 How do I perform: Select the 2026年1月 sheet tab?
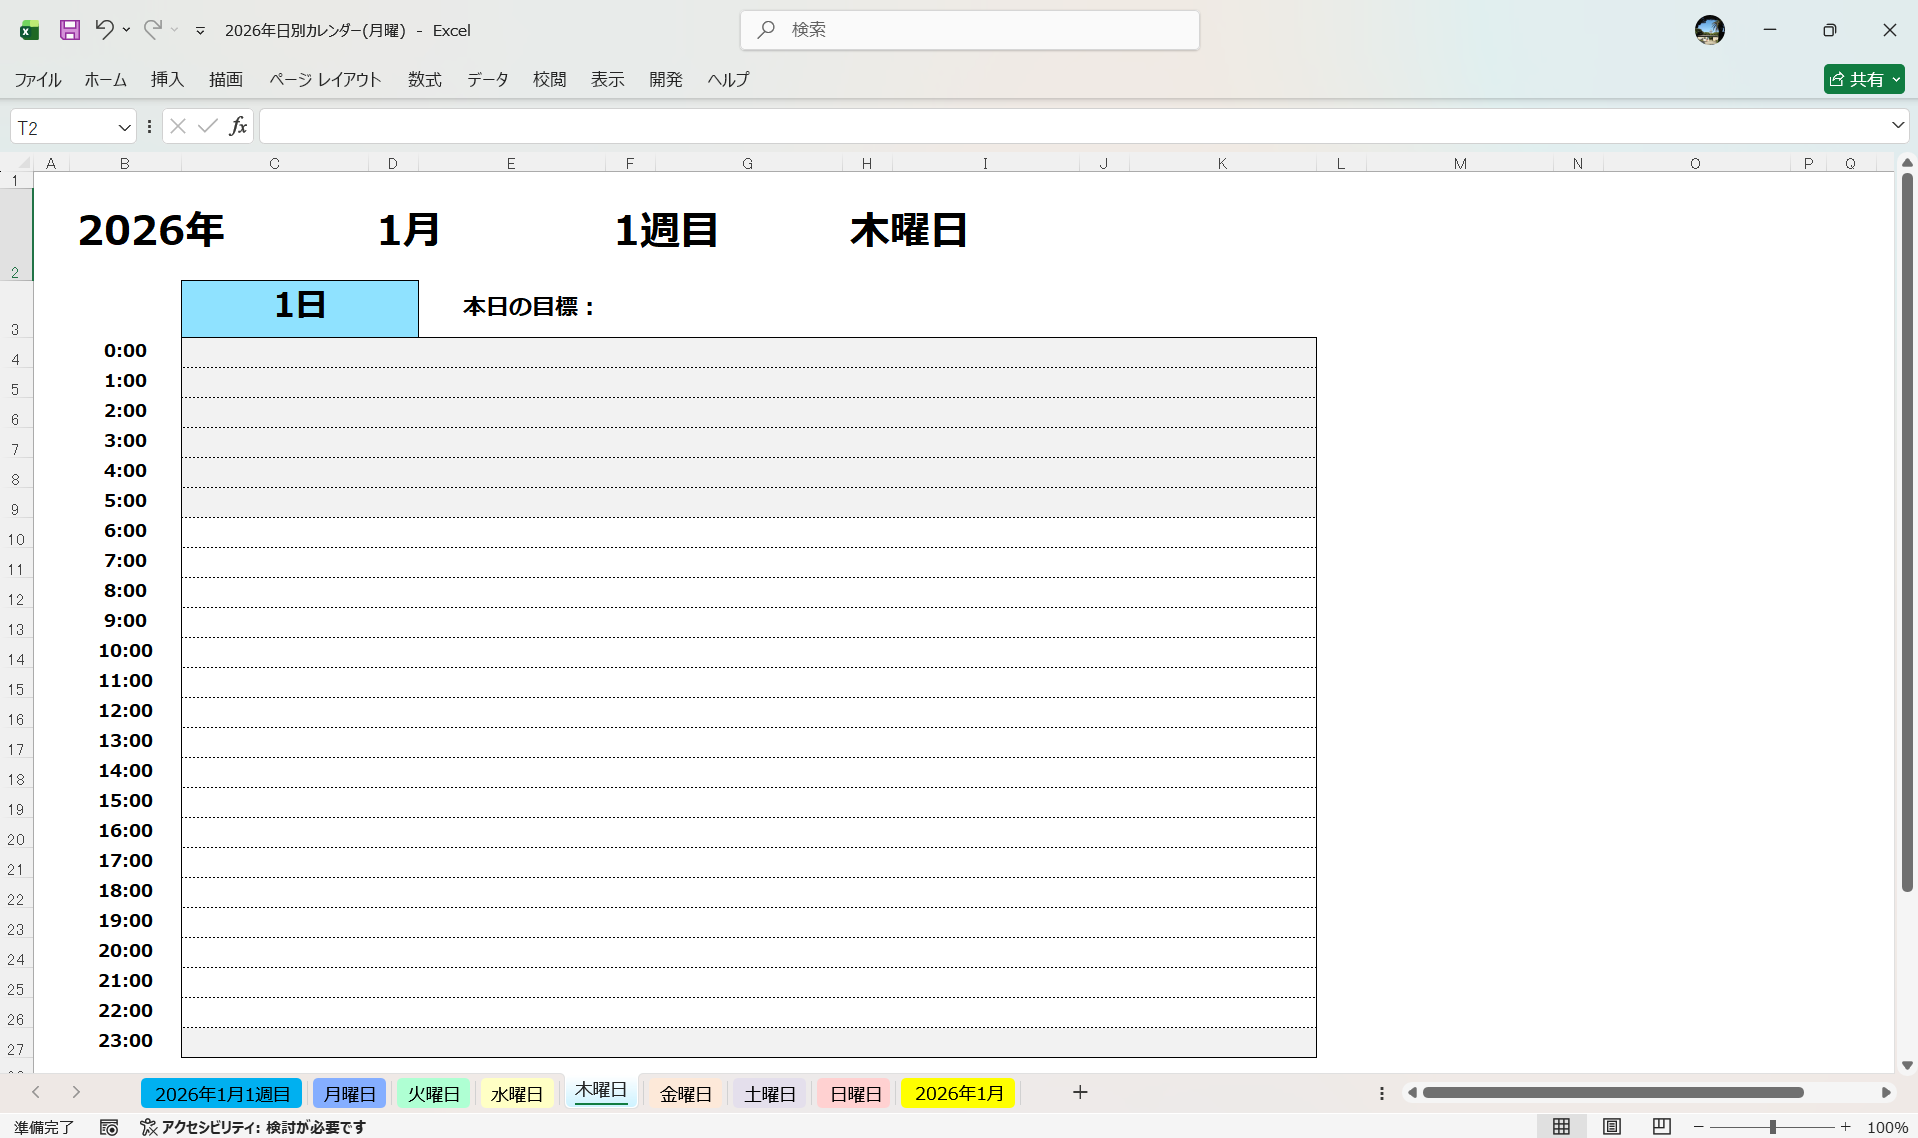click(x=958, y=1094)
